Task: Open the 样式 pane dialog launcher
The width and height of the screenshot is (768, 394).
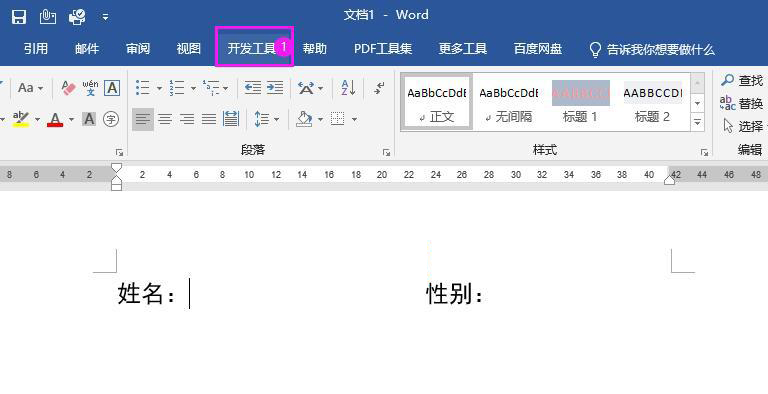Action: point(704,152)
